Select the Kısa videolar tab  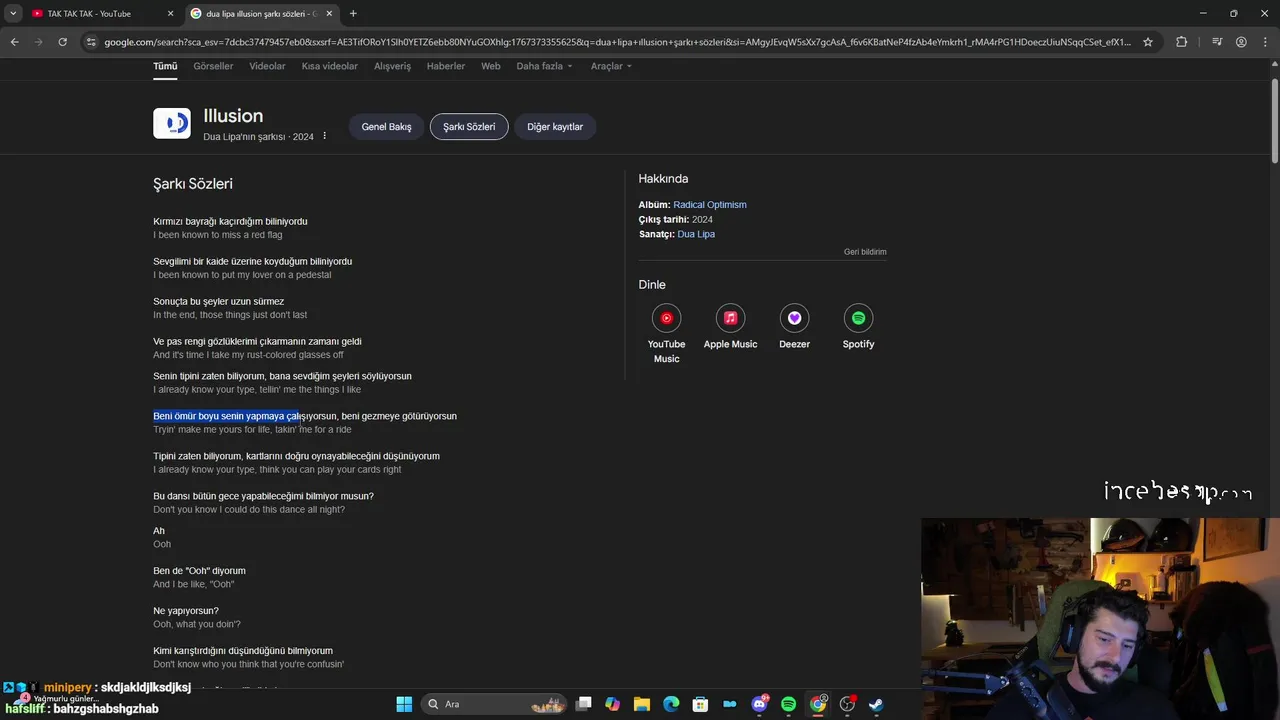(x=330, y=66)
